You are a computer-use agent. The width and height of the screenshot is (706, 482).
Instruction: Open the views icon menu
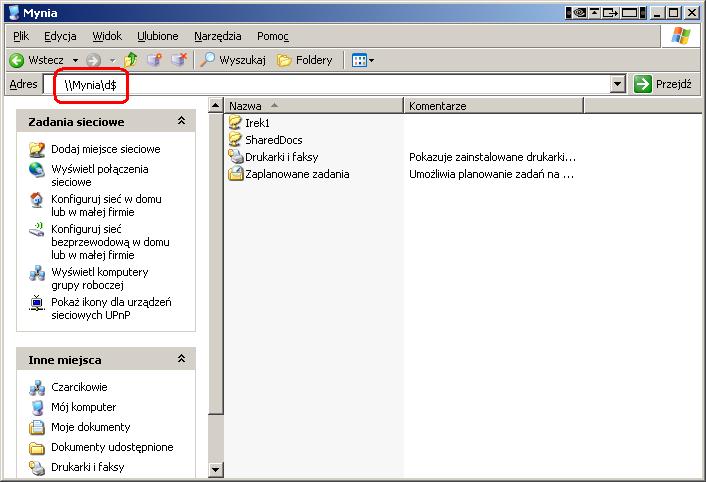(359, 60)
